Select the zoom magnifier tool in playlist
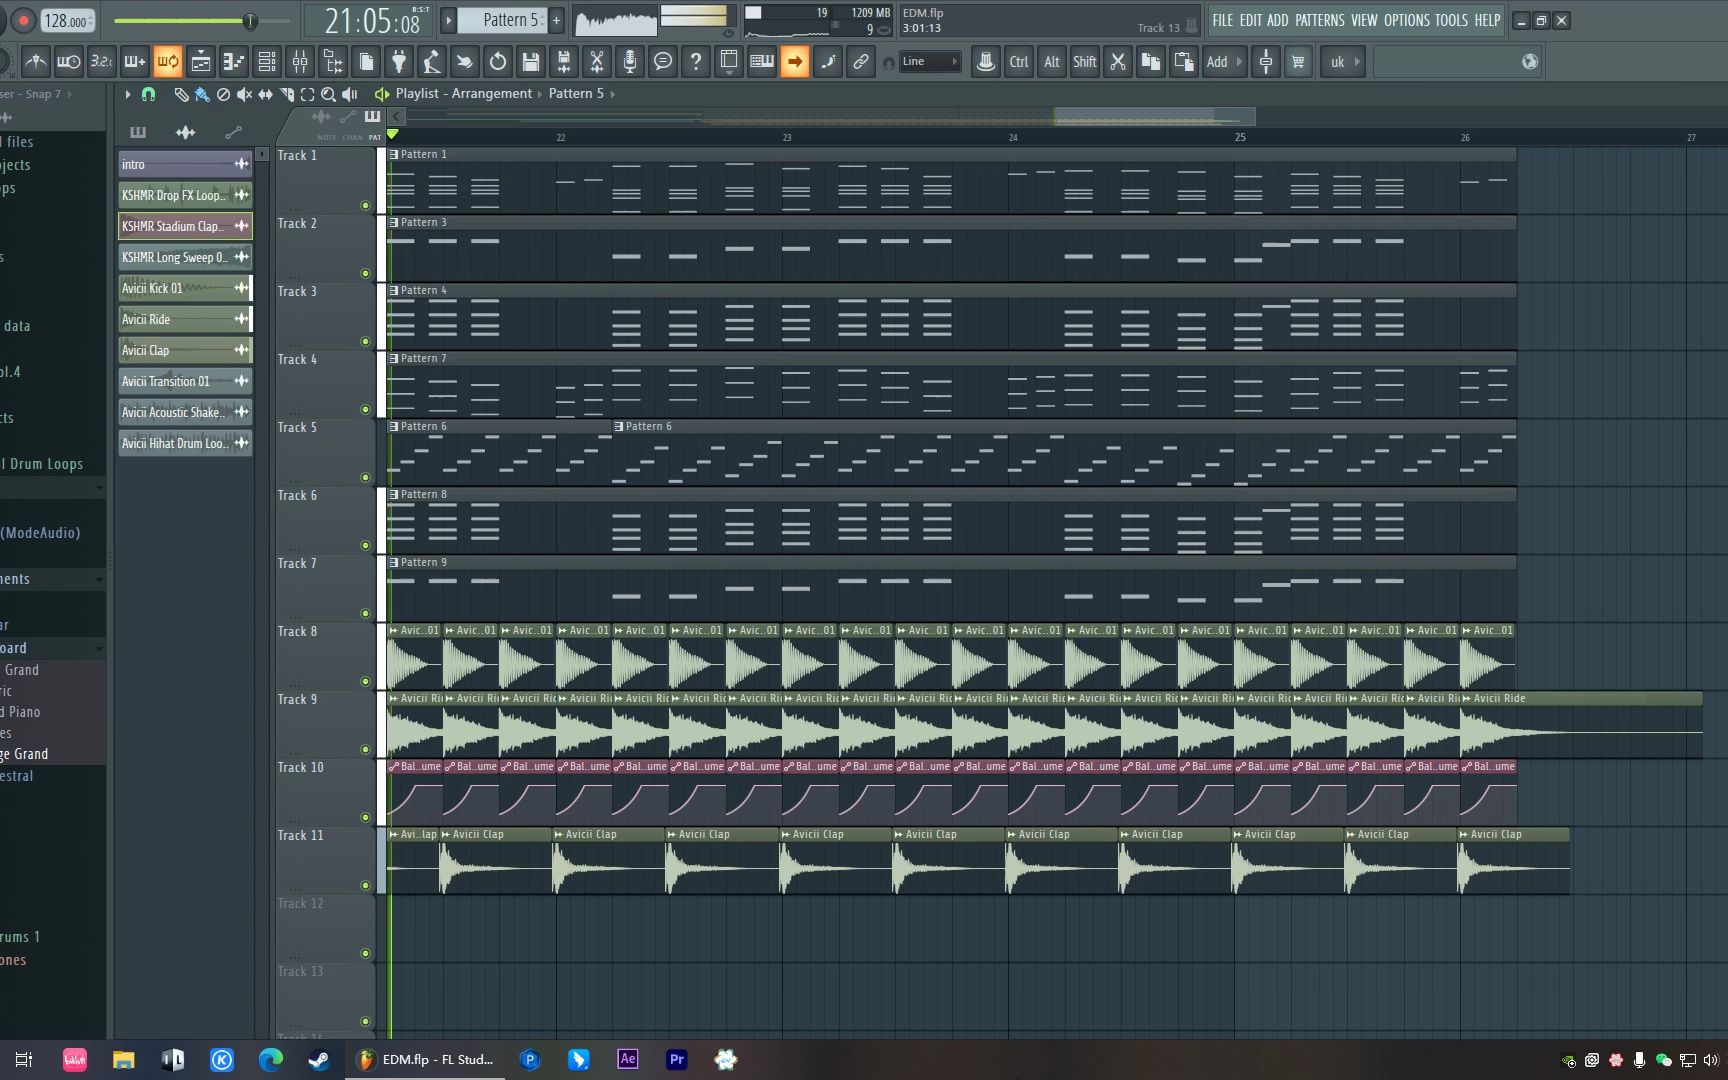The width and height of the screenshot is (1728, 1080). (328, 94)
